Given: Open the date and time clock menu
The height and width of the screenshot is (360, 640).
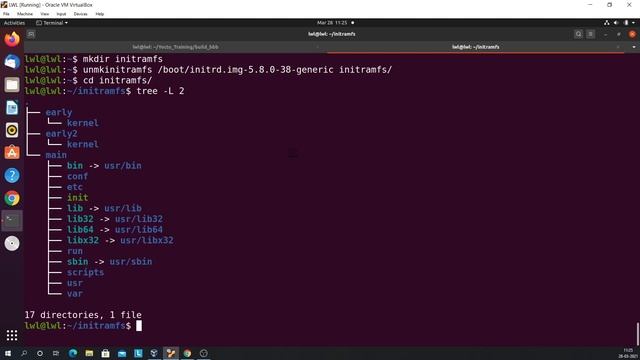Looking at the screenshot, I should 333,23.
